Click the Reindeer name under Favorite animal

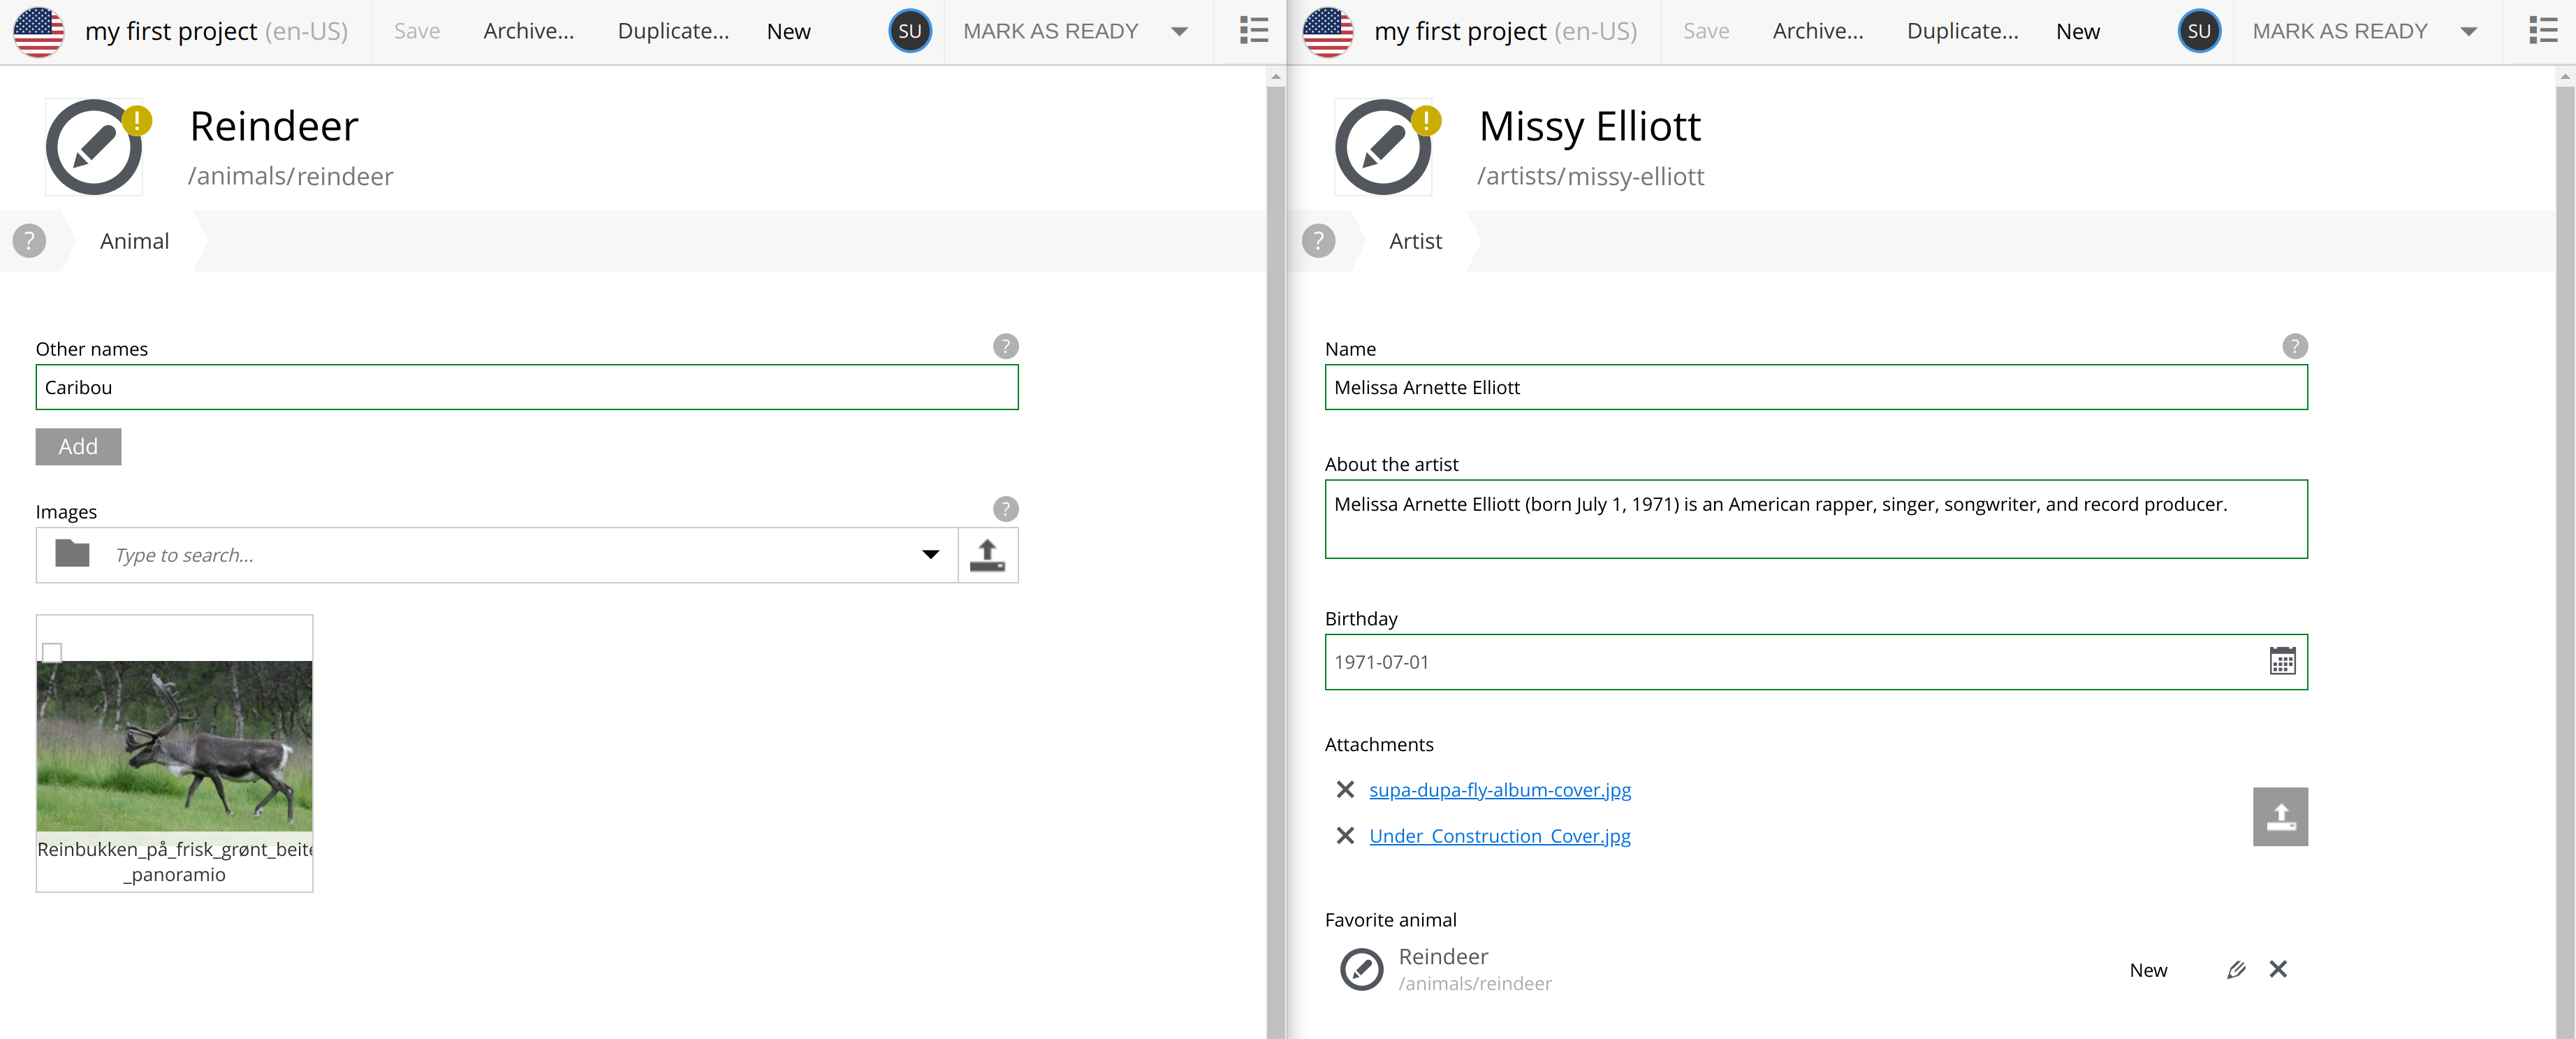point(1443,957)
